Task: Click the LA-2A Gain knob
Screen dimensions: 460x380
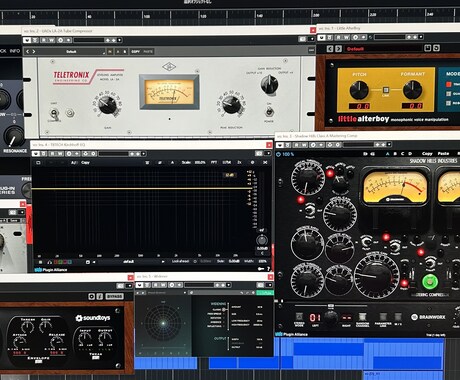Action: (107, 104)
